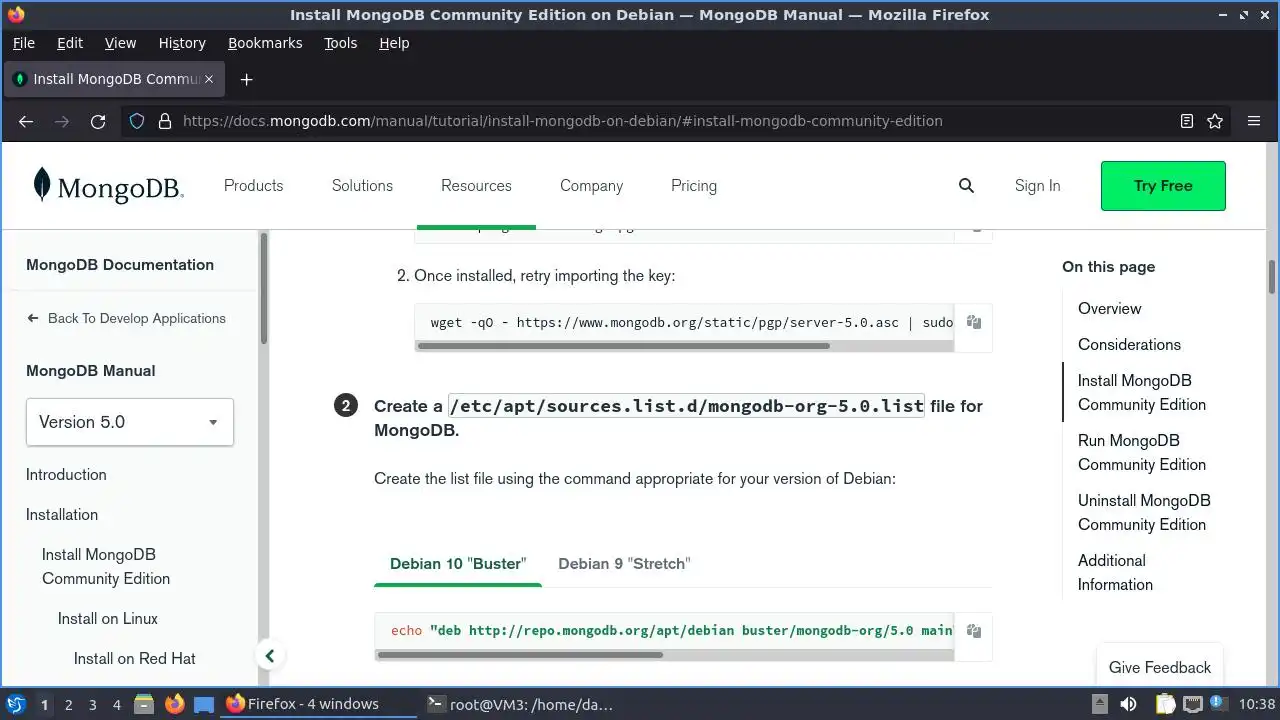
Task: Click the removable media tray icon
Action: tap(1099, 704)
